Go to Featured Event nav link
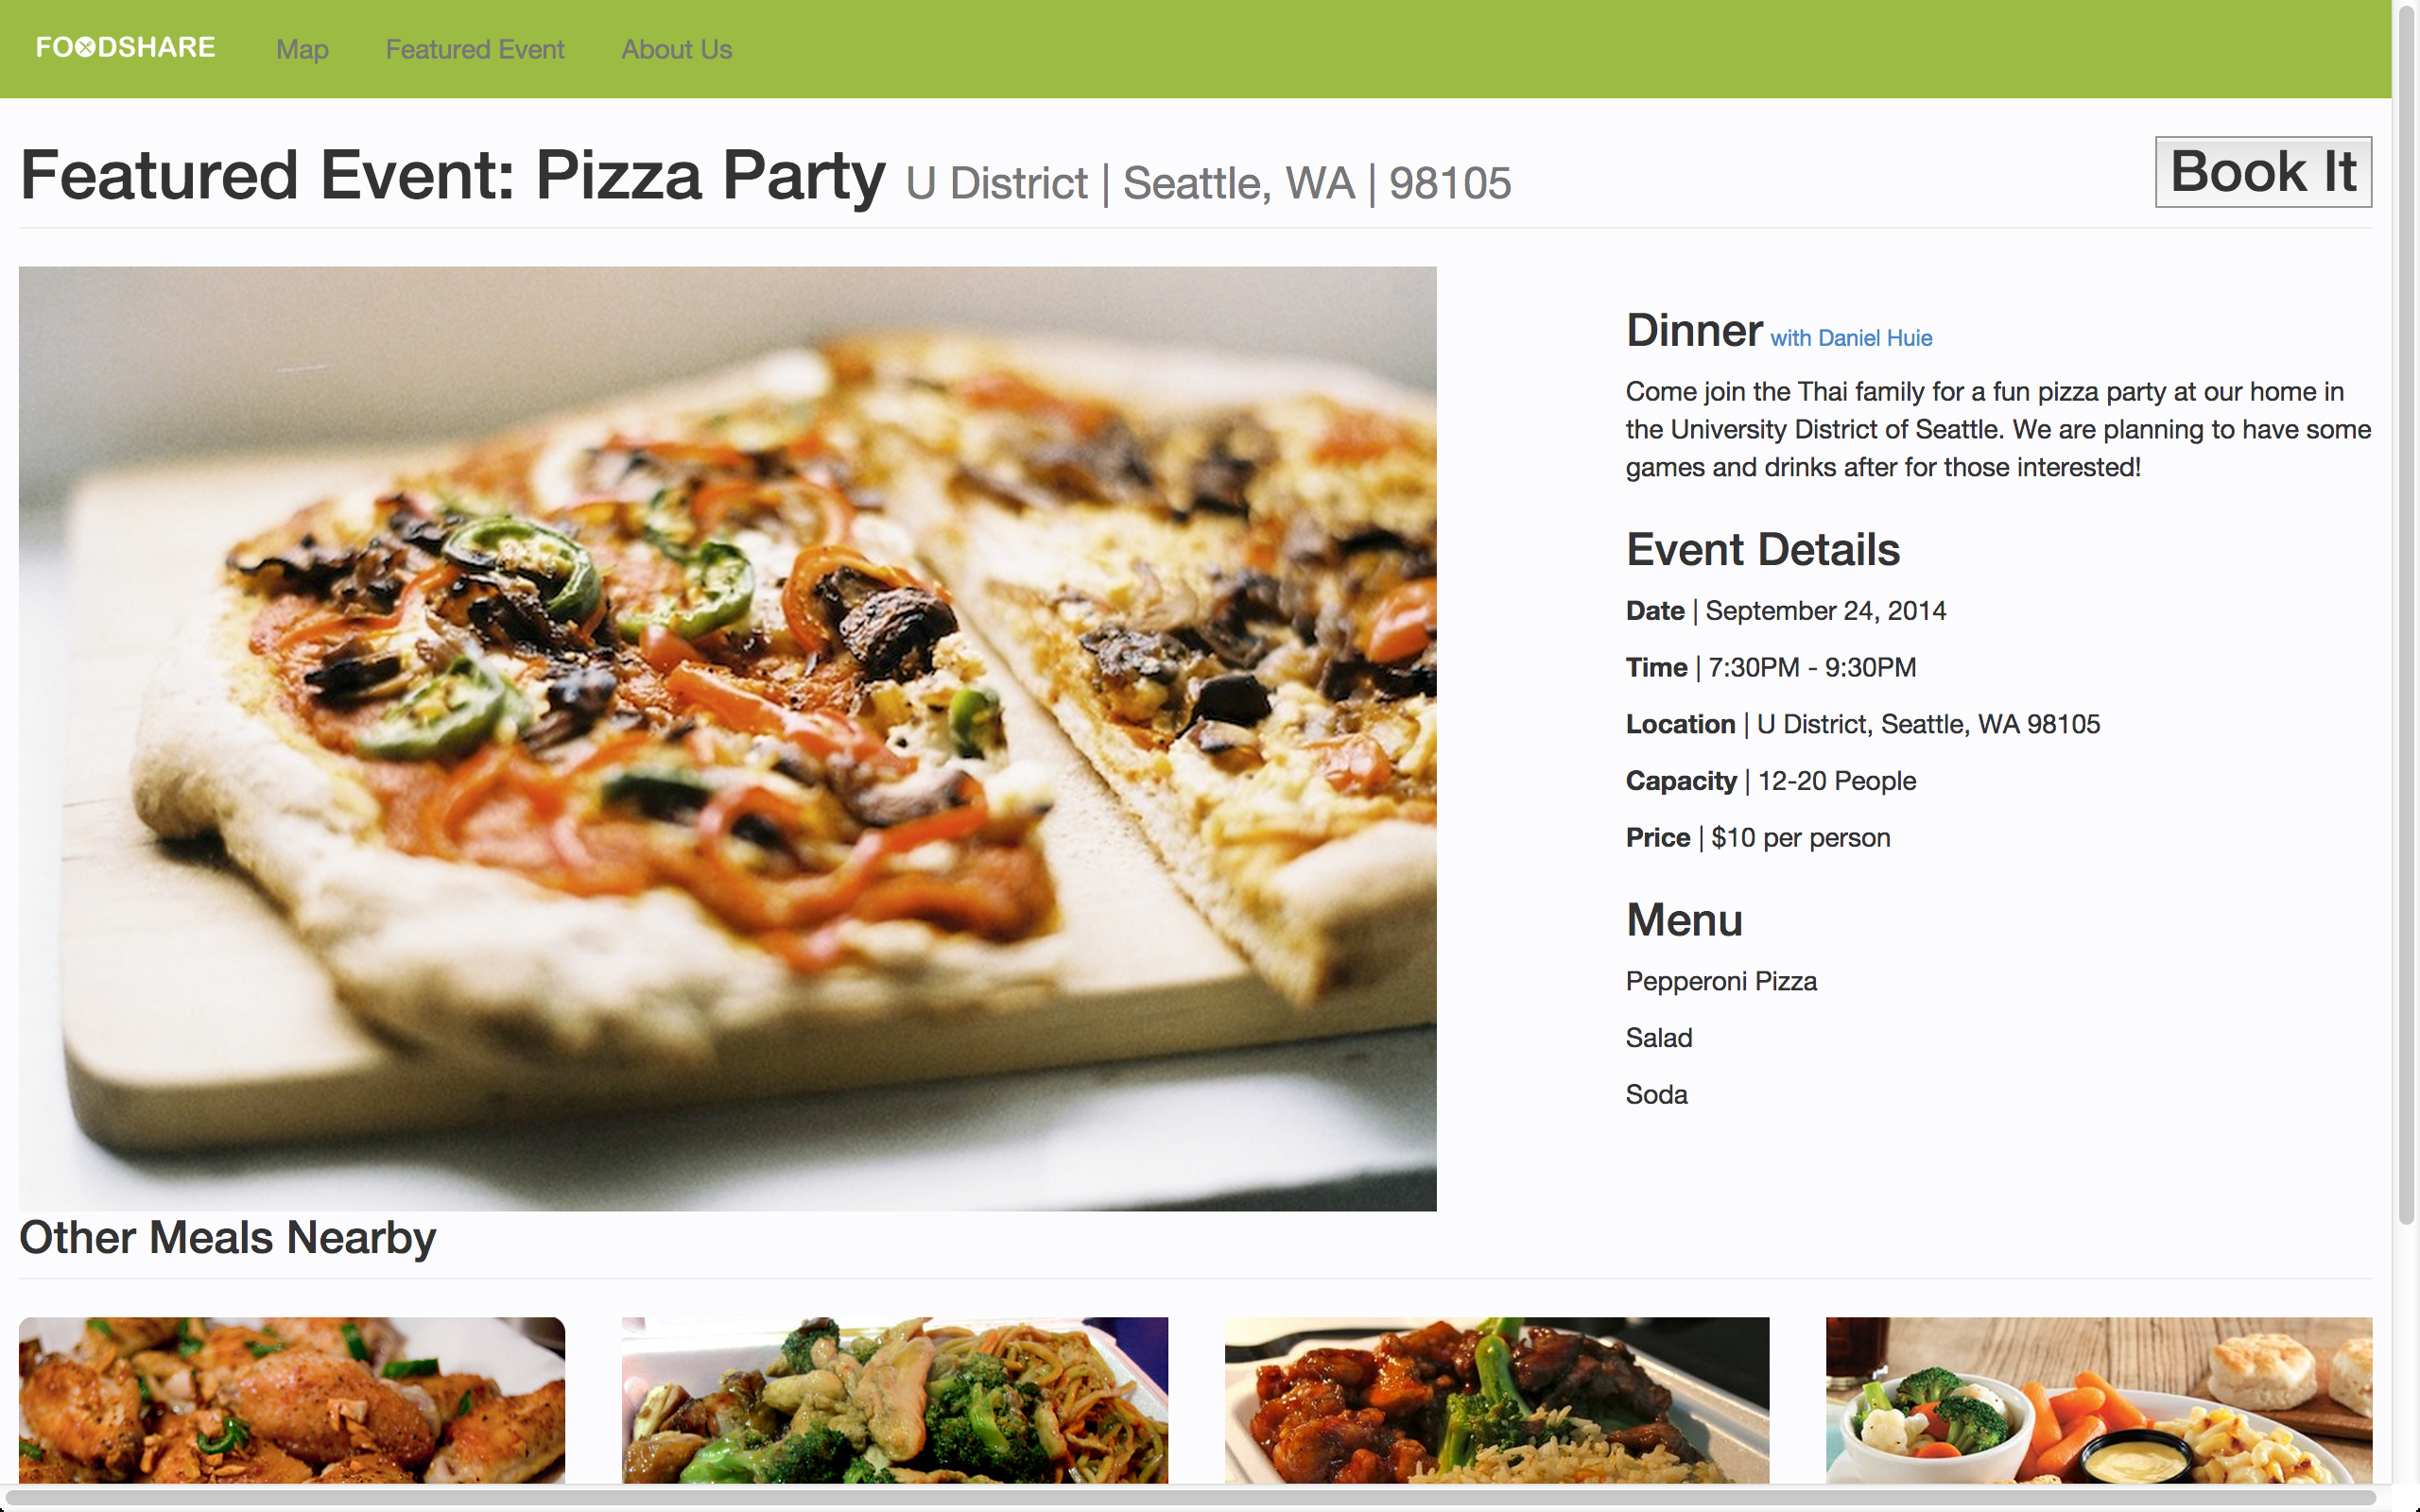2420x1512 pixels. tap(475, 49)
